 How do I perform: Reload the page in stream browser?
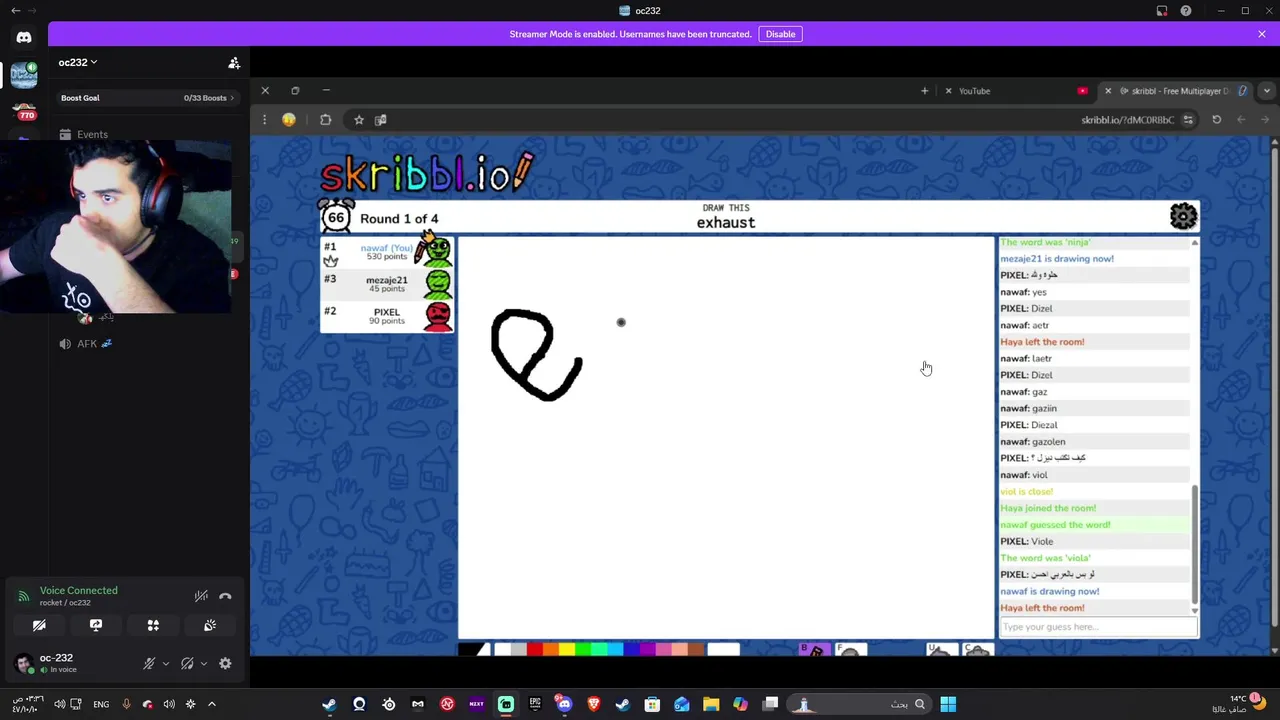(x=1217, y=120)
